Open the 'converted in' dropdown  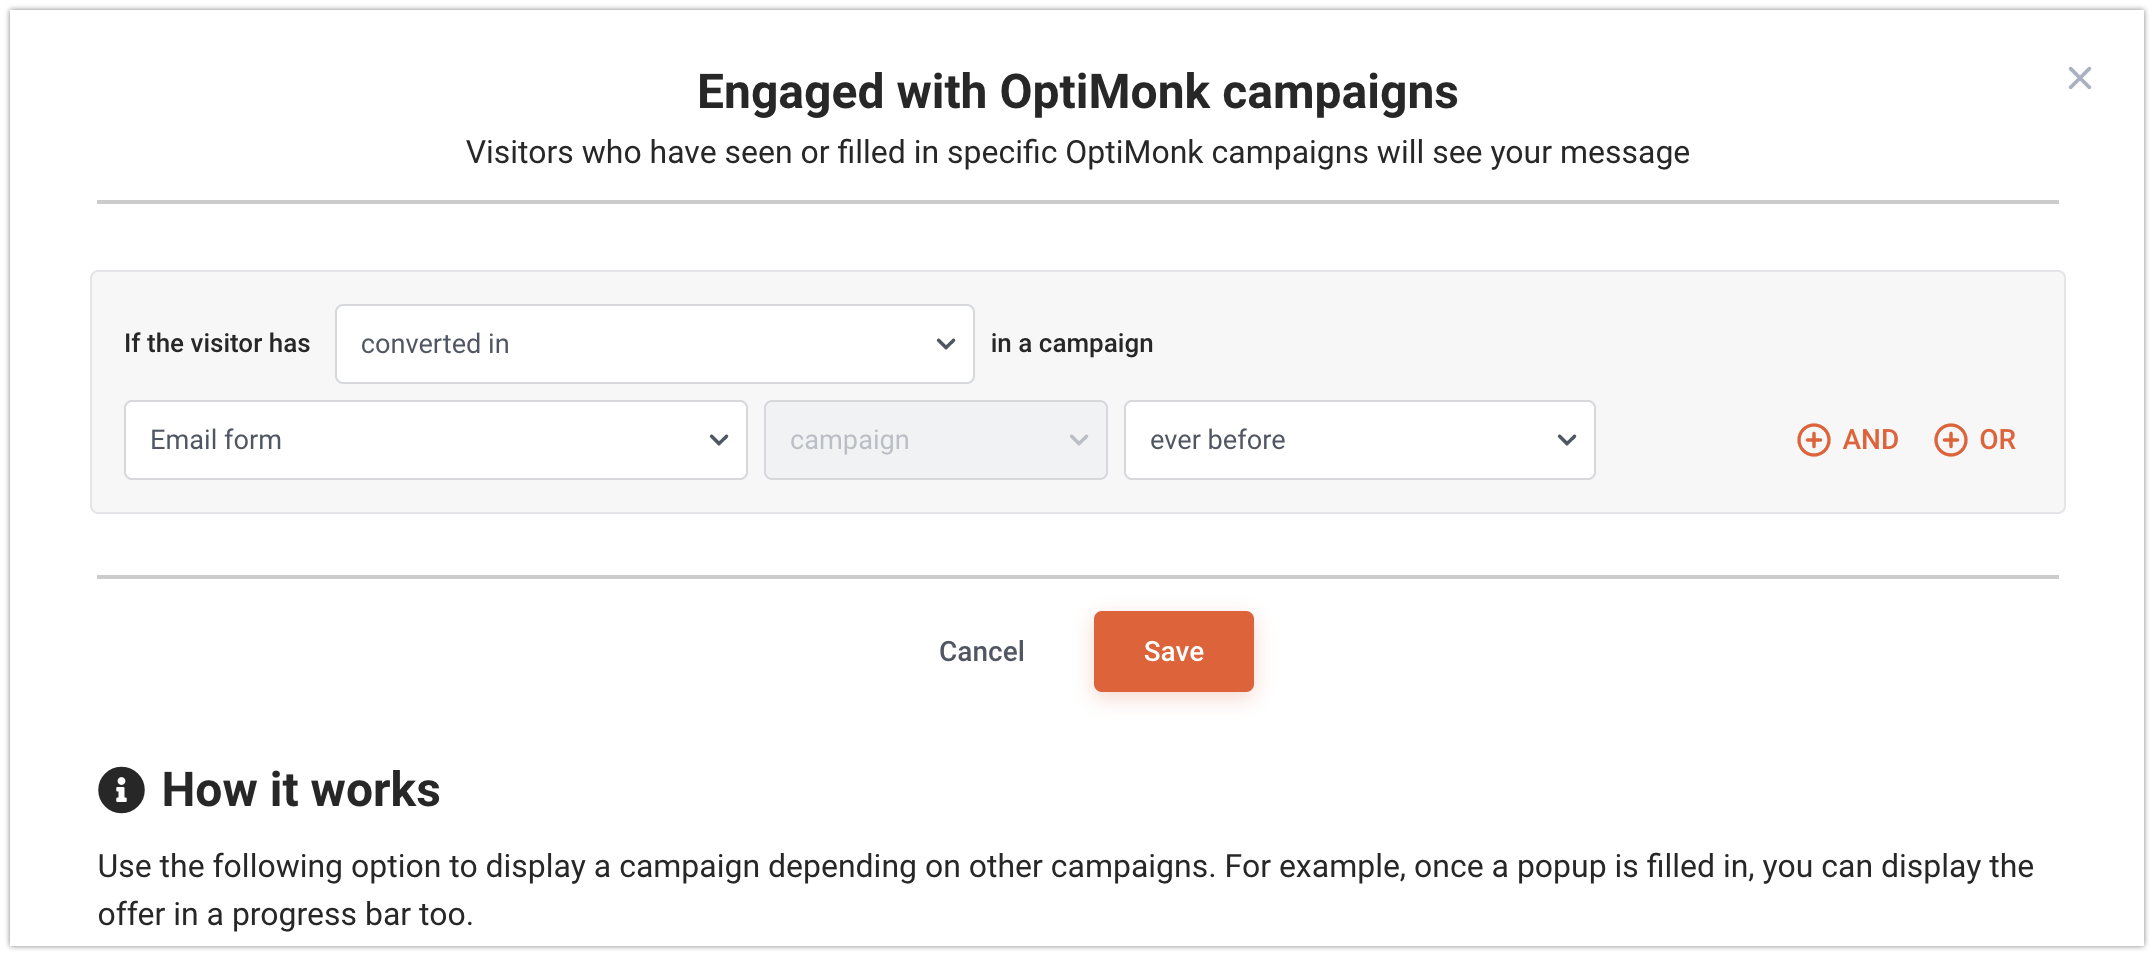pyautogui.click(x=654, y=344)
